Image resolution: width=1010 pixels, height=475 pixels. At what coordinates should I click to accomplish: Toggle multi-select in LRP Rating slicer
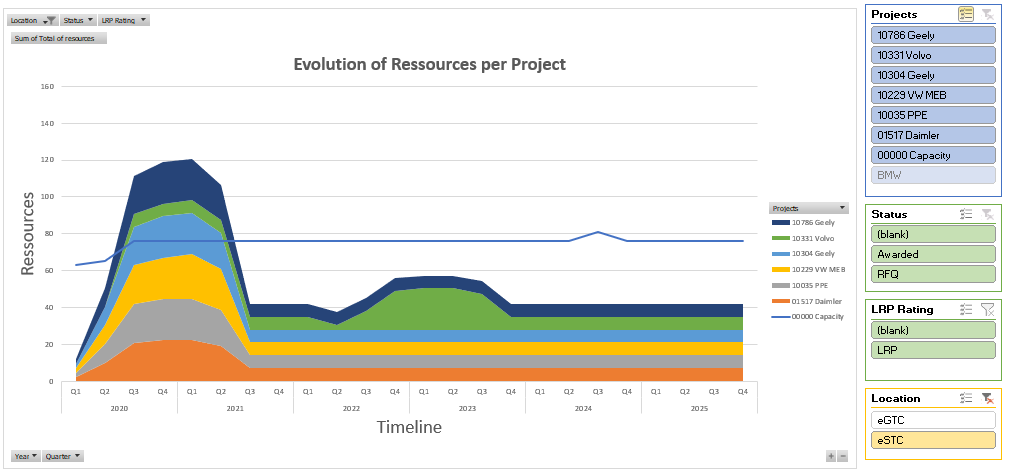[965, 309]
